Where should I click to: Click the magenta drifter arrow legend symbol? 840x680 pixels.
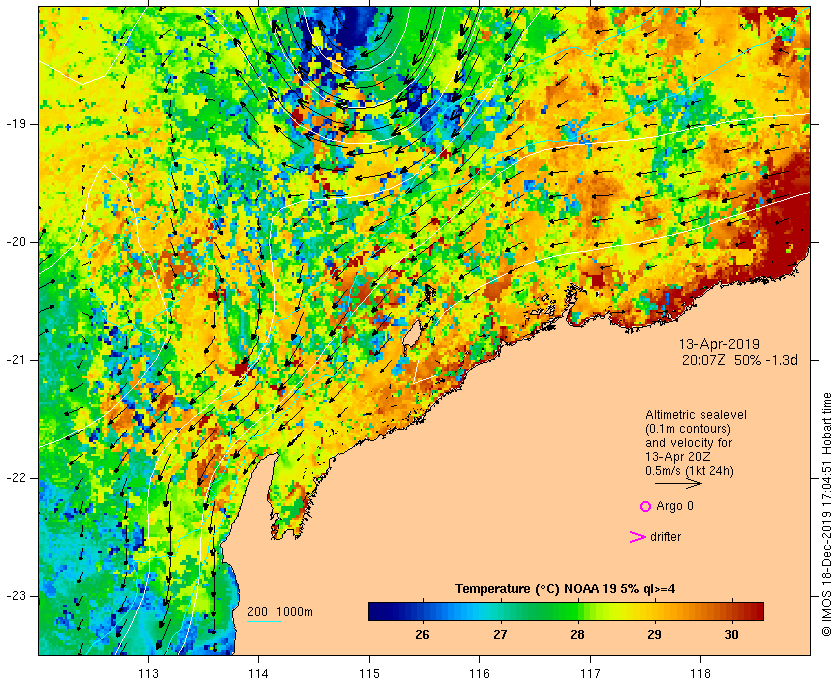638,537
